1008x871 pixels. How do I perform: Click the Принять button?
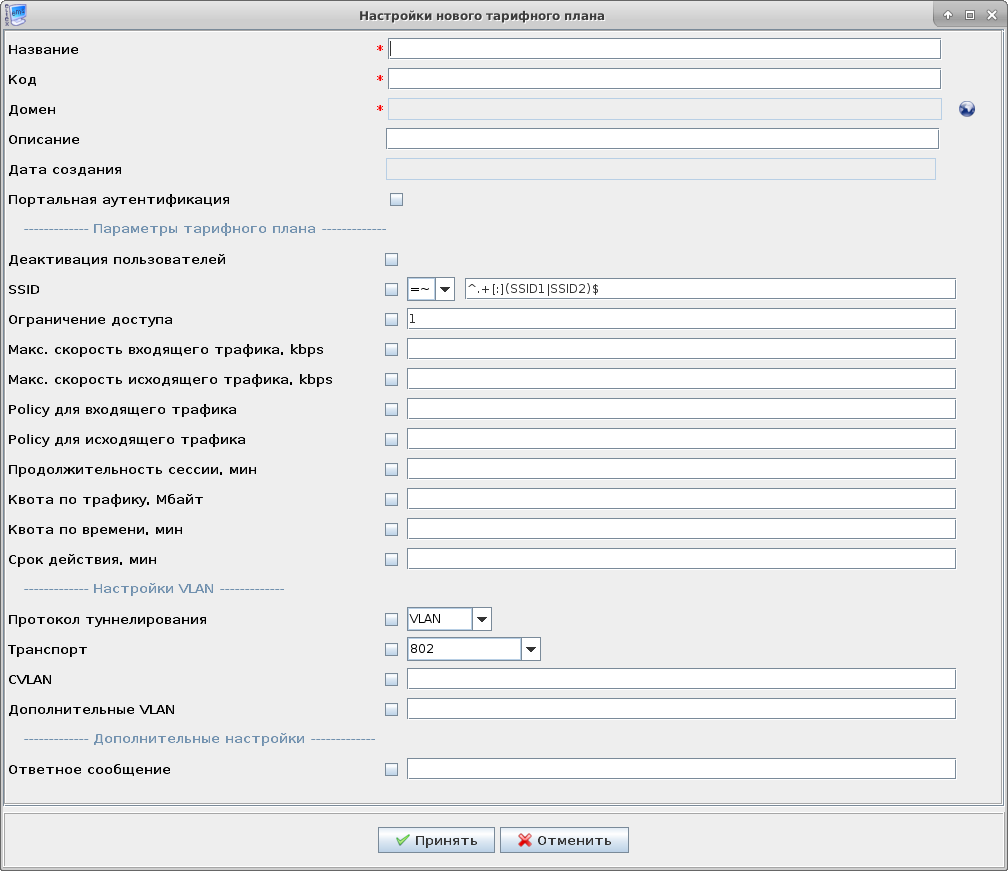pos(436,840)
